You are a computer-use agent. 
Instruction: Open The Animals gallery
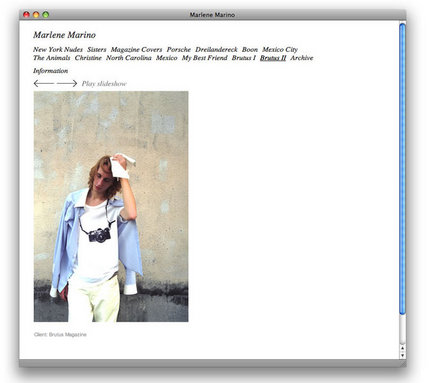pyautogui.click(x=52, y=58)
